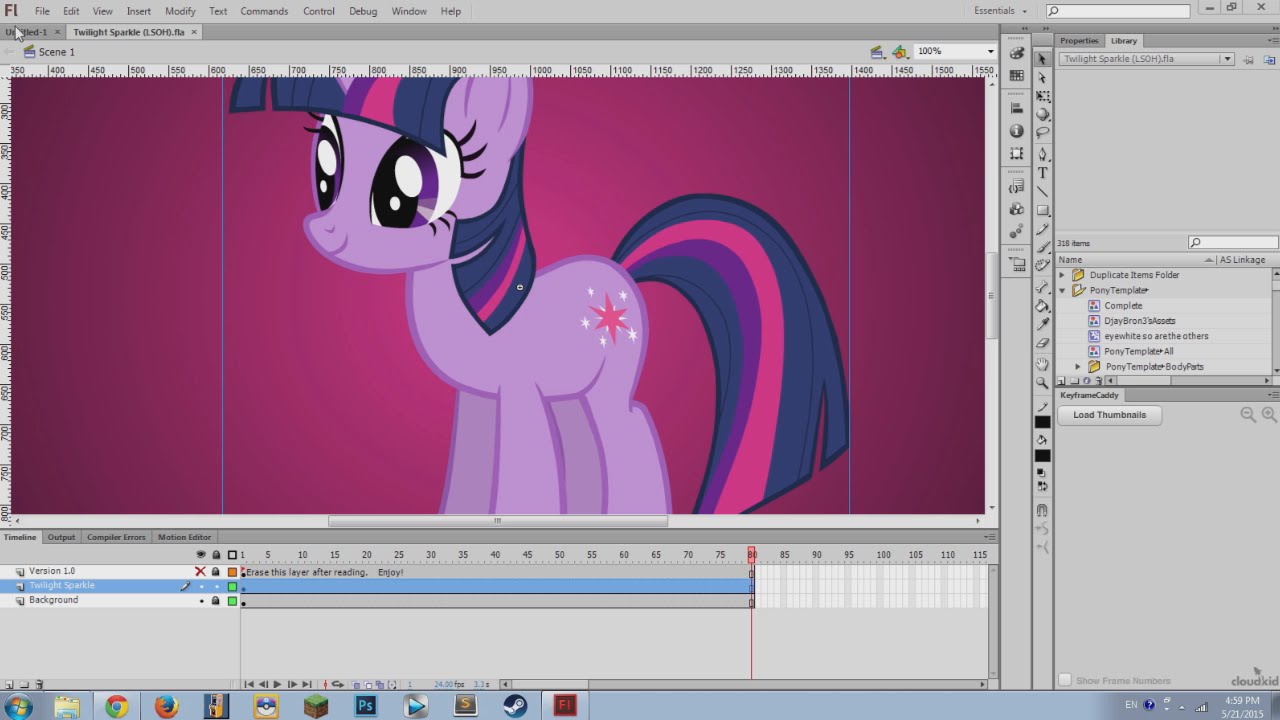This screenshot has width=1280, height=720.
Task: Toggle outline mode for Twilight Sparkle layer
Action: coord(232,587)
